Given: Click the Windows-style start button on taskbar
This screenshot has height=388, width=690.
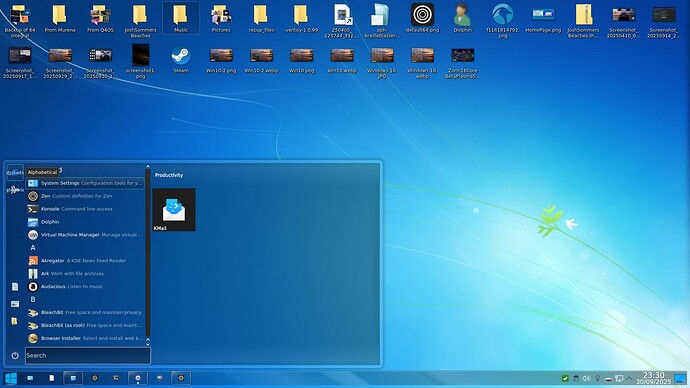Looking at the screenshot, I should 11,378.
